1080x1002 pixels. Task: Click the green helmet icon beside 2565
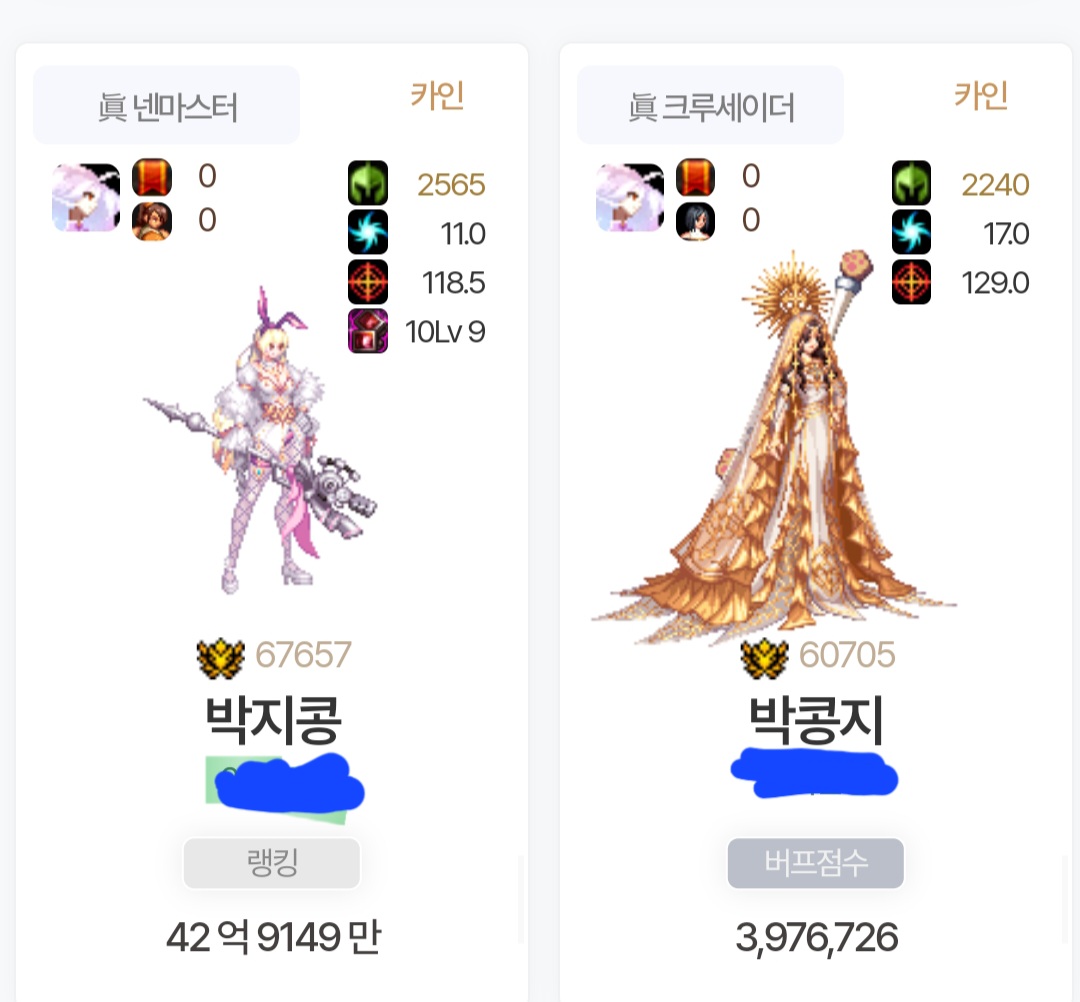(x=368, y=183)
